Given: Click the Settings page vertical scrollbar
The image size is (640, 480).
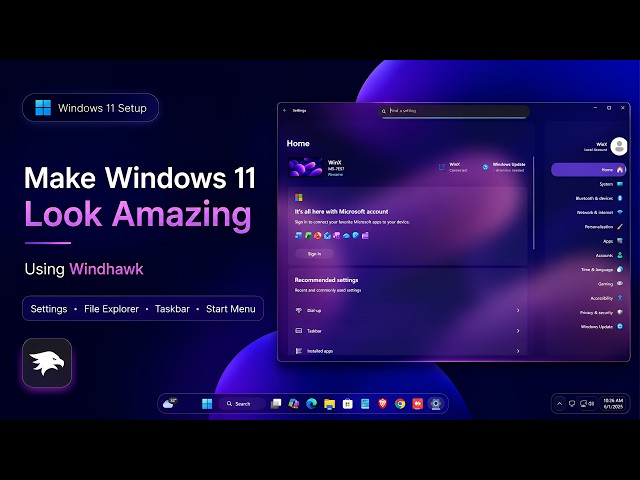Looking at the screenshot, I should tap(533, 203).
